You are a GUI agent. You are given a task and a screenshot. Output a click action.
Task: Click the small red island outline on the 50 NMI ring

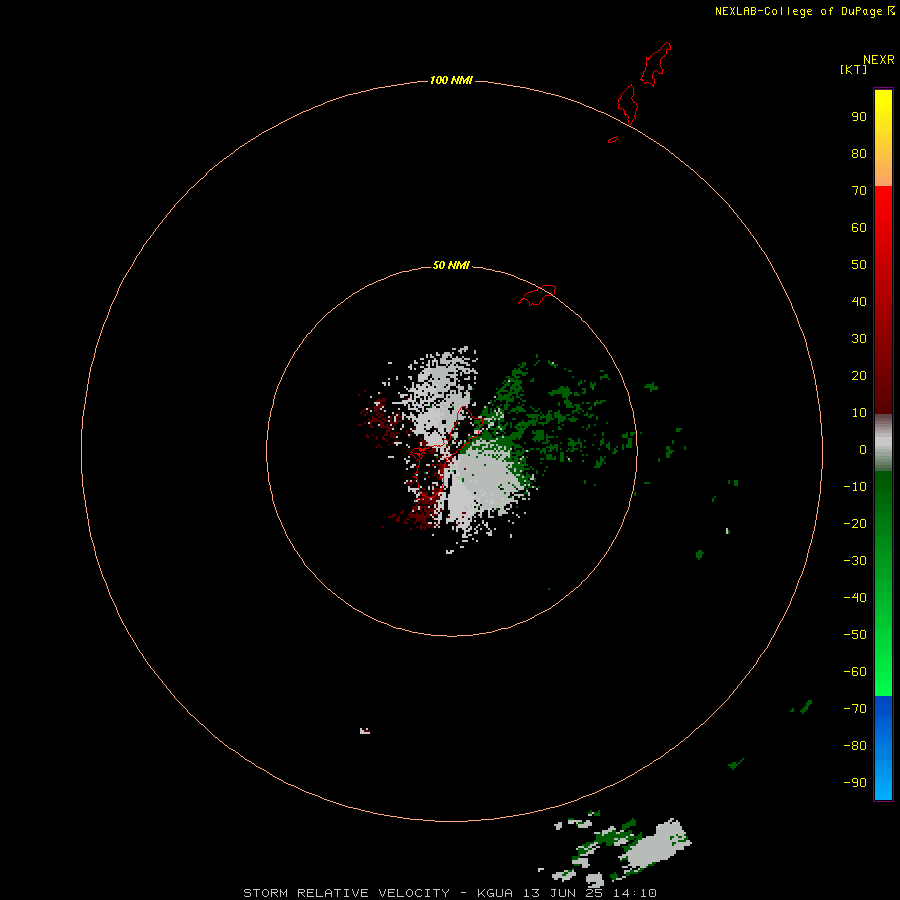(537, 295)
